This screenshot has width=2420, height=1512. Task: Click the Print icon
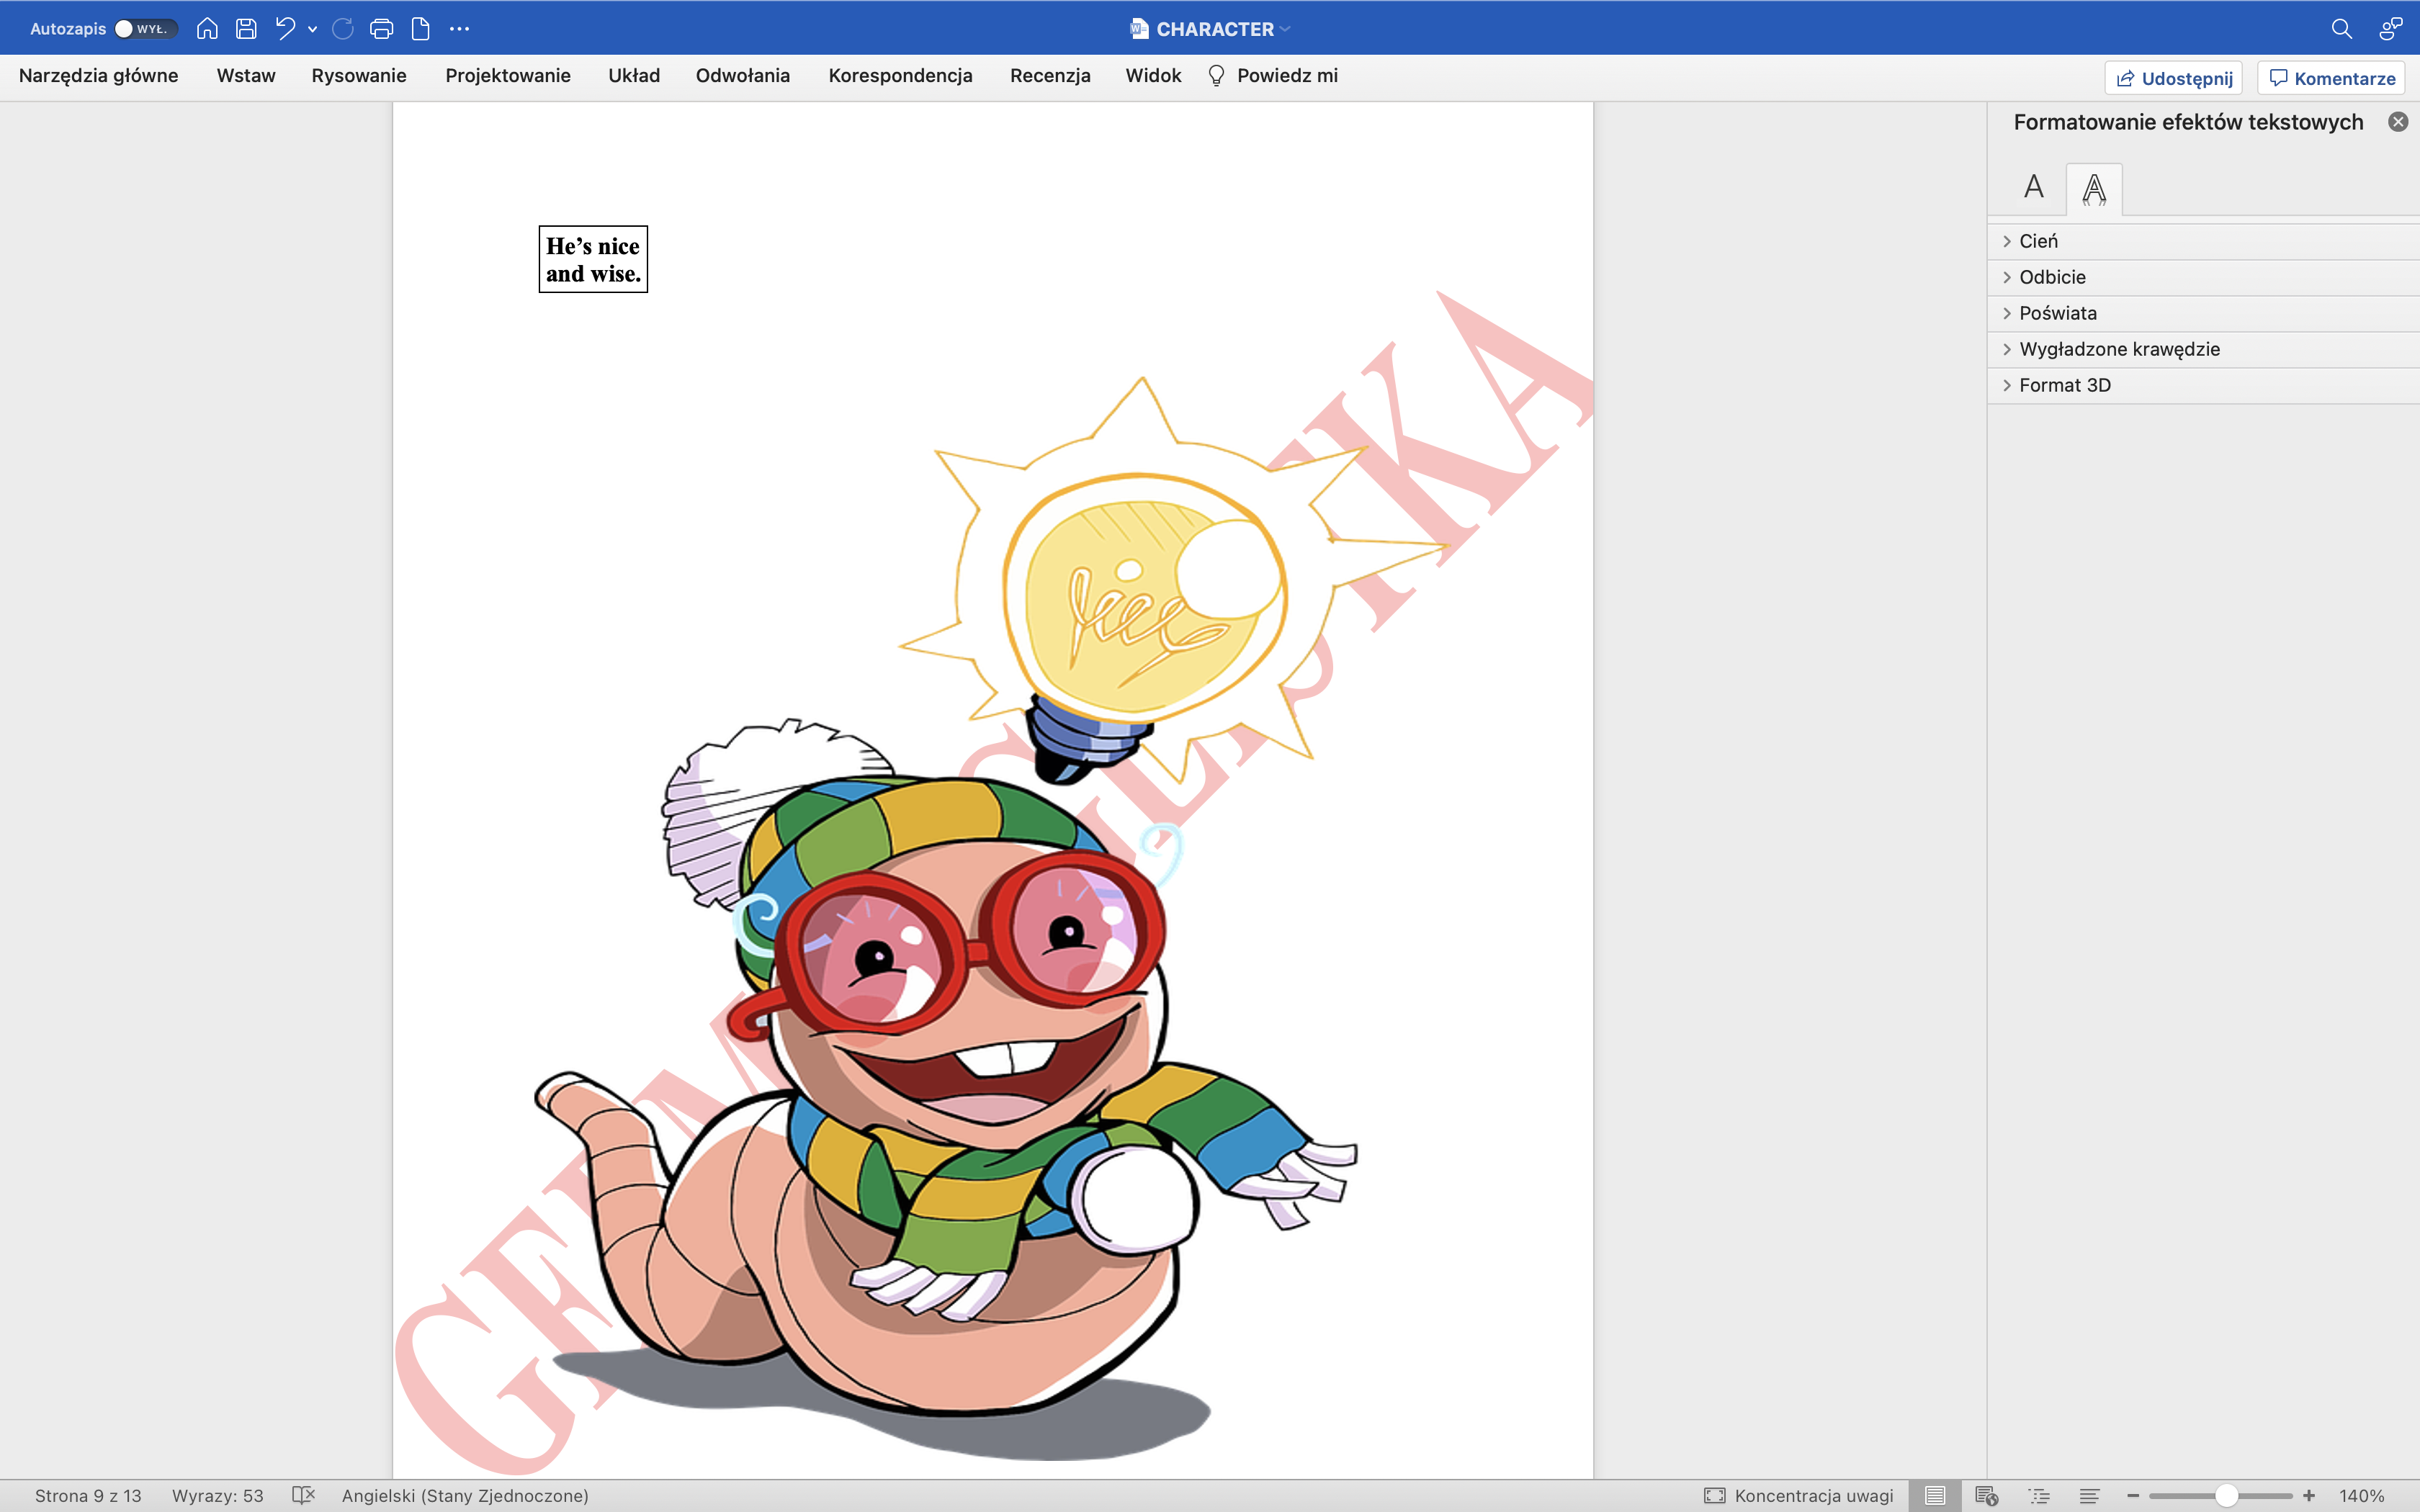(x=381, y=29)
